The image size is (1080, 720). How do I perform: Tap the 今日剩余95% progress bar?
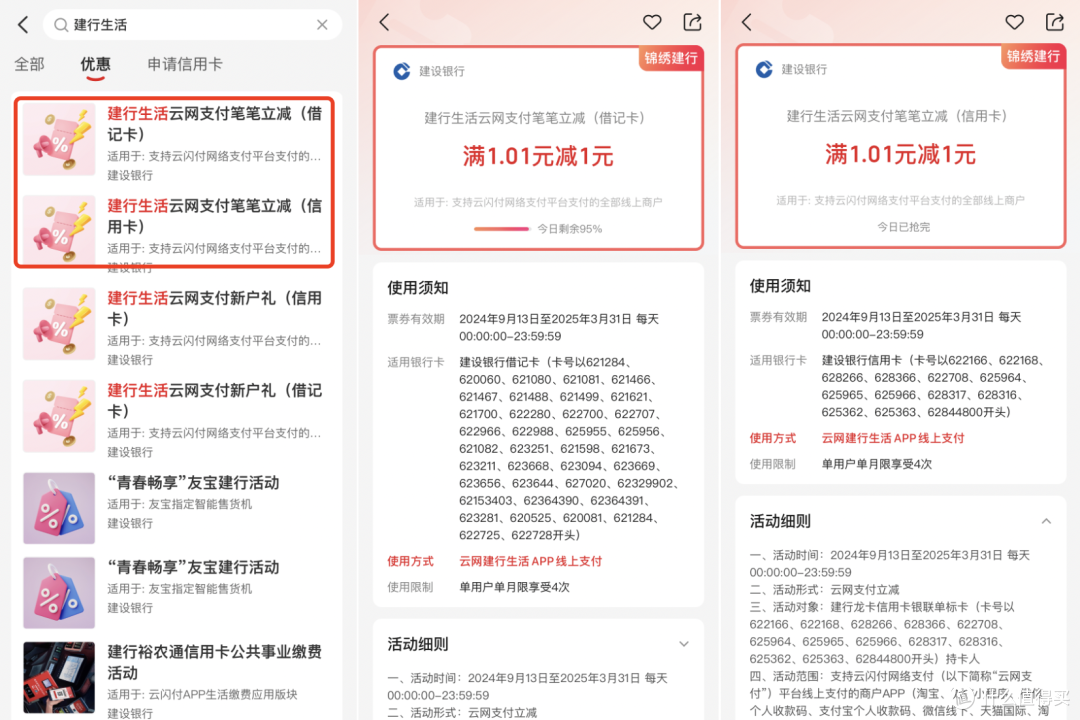coord(501,229)
